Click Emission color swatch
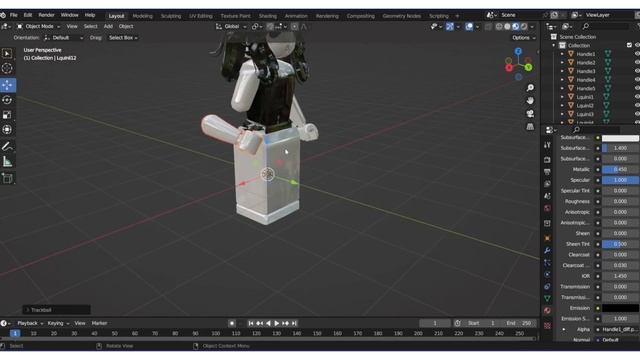640x360 pixels. (x=620, y=308)
